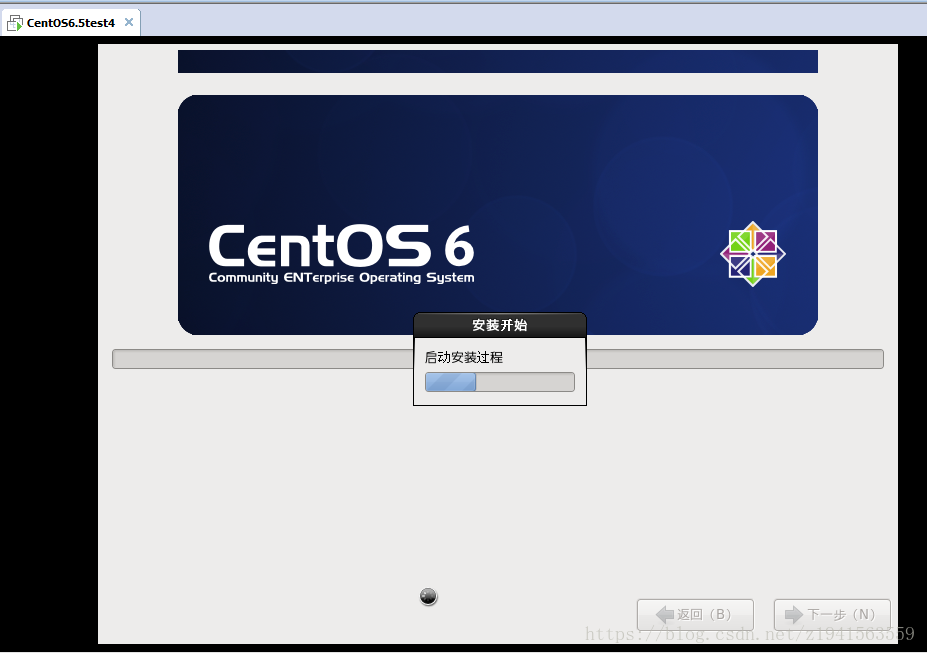927x654 pixels.
Task: Click the round busy spinner cursor icon
Action: (x=428, y=597)
